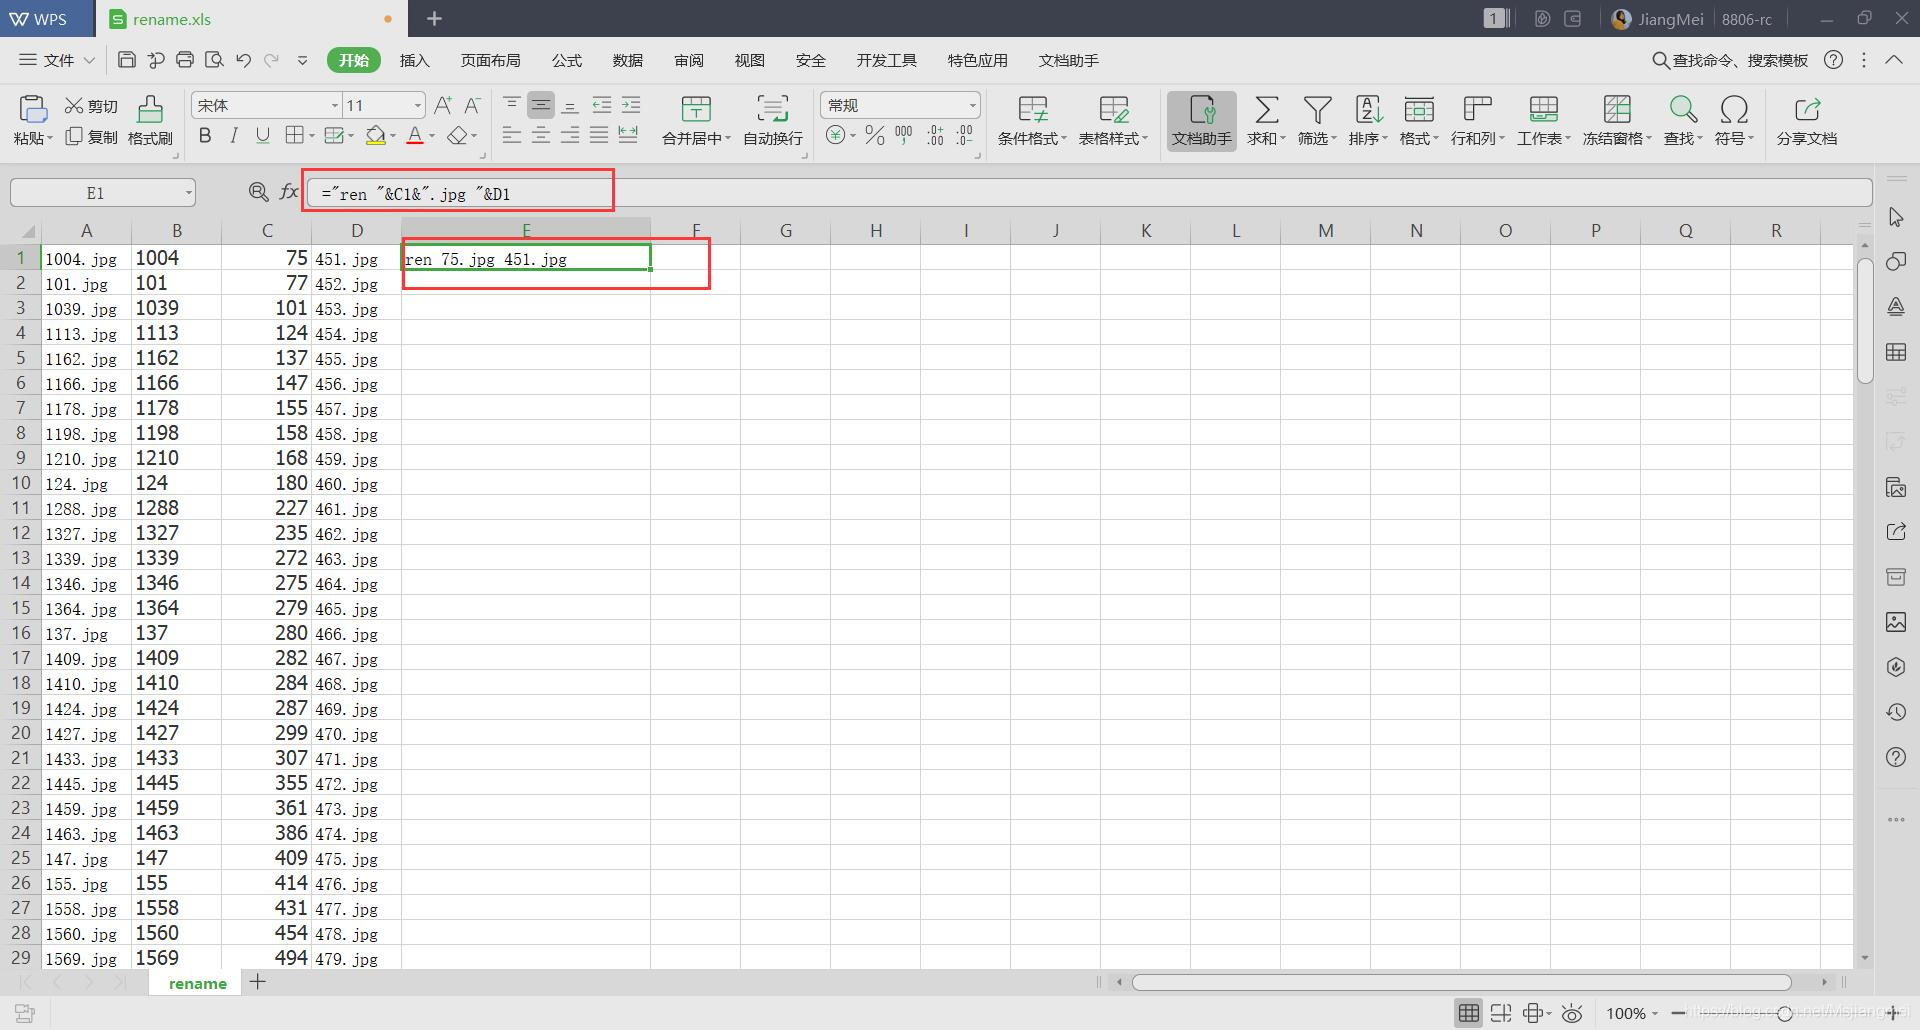Open the 文件 menu dropdown
Image resolution: width=1920 pixels, height=1030 pixels.
pyautogui.click(x=57, y=60)
